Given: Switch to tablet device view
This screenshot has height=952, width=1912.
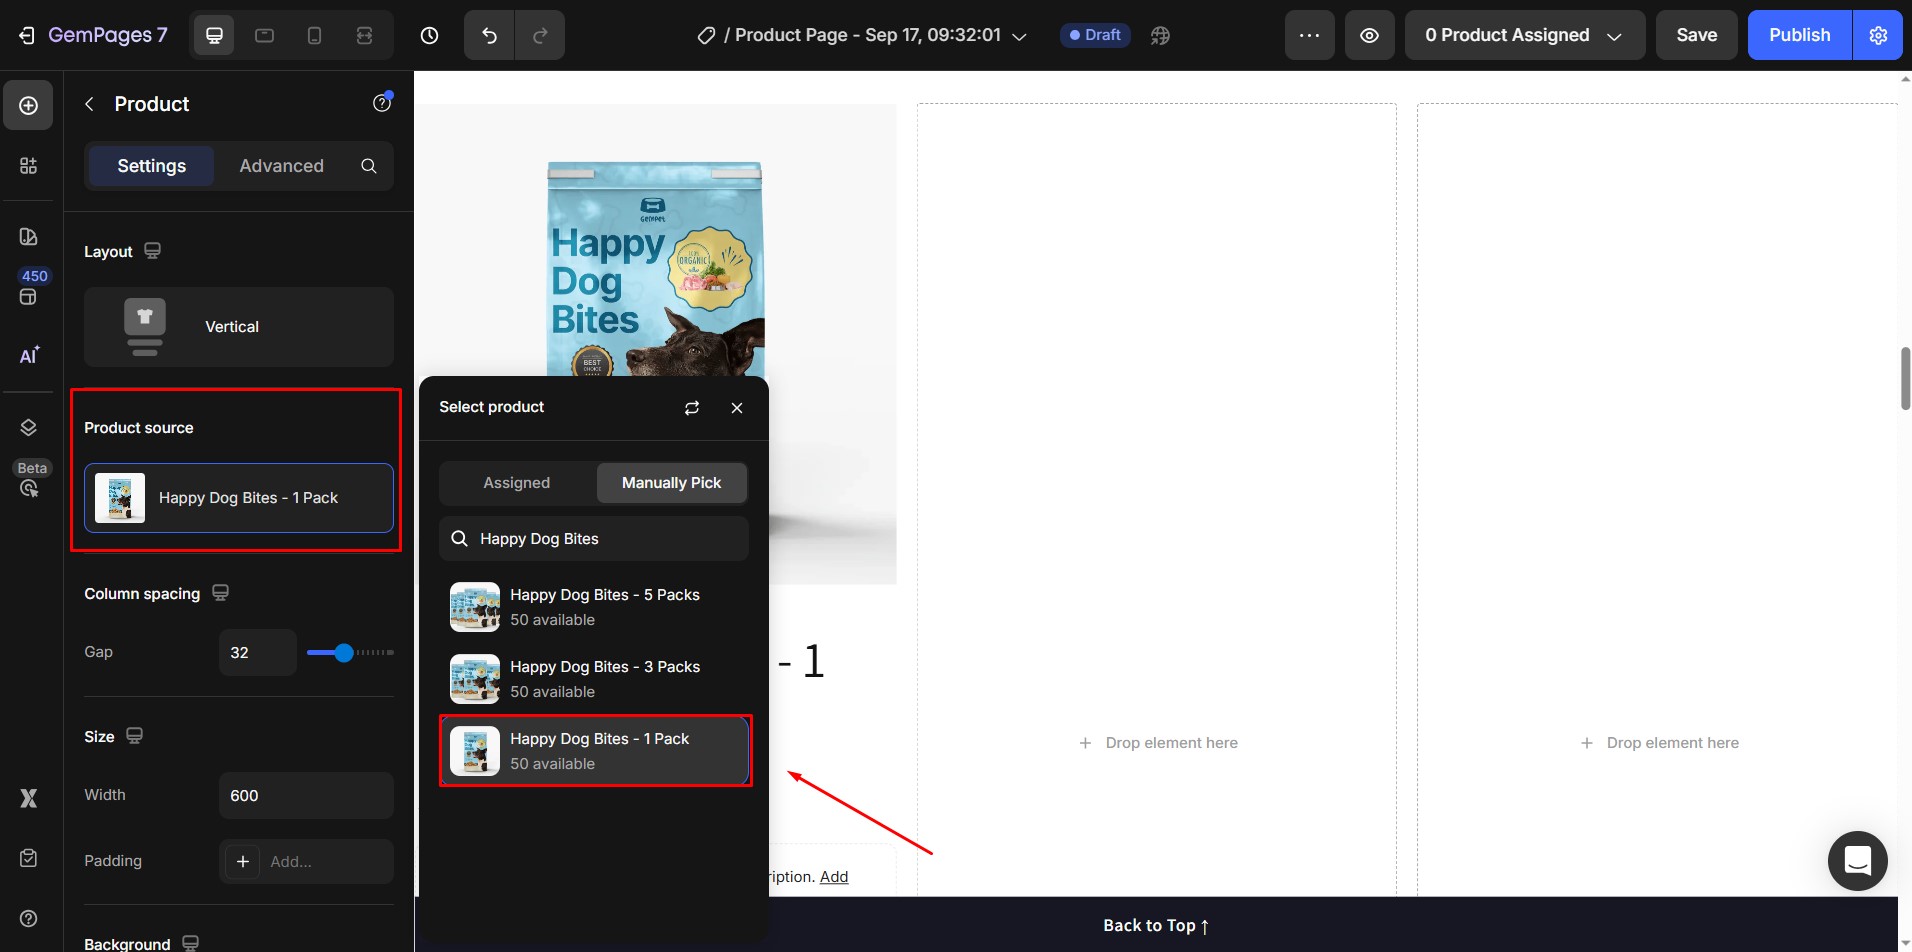Looking at the screenshot, I should click(x=264, y=35).
